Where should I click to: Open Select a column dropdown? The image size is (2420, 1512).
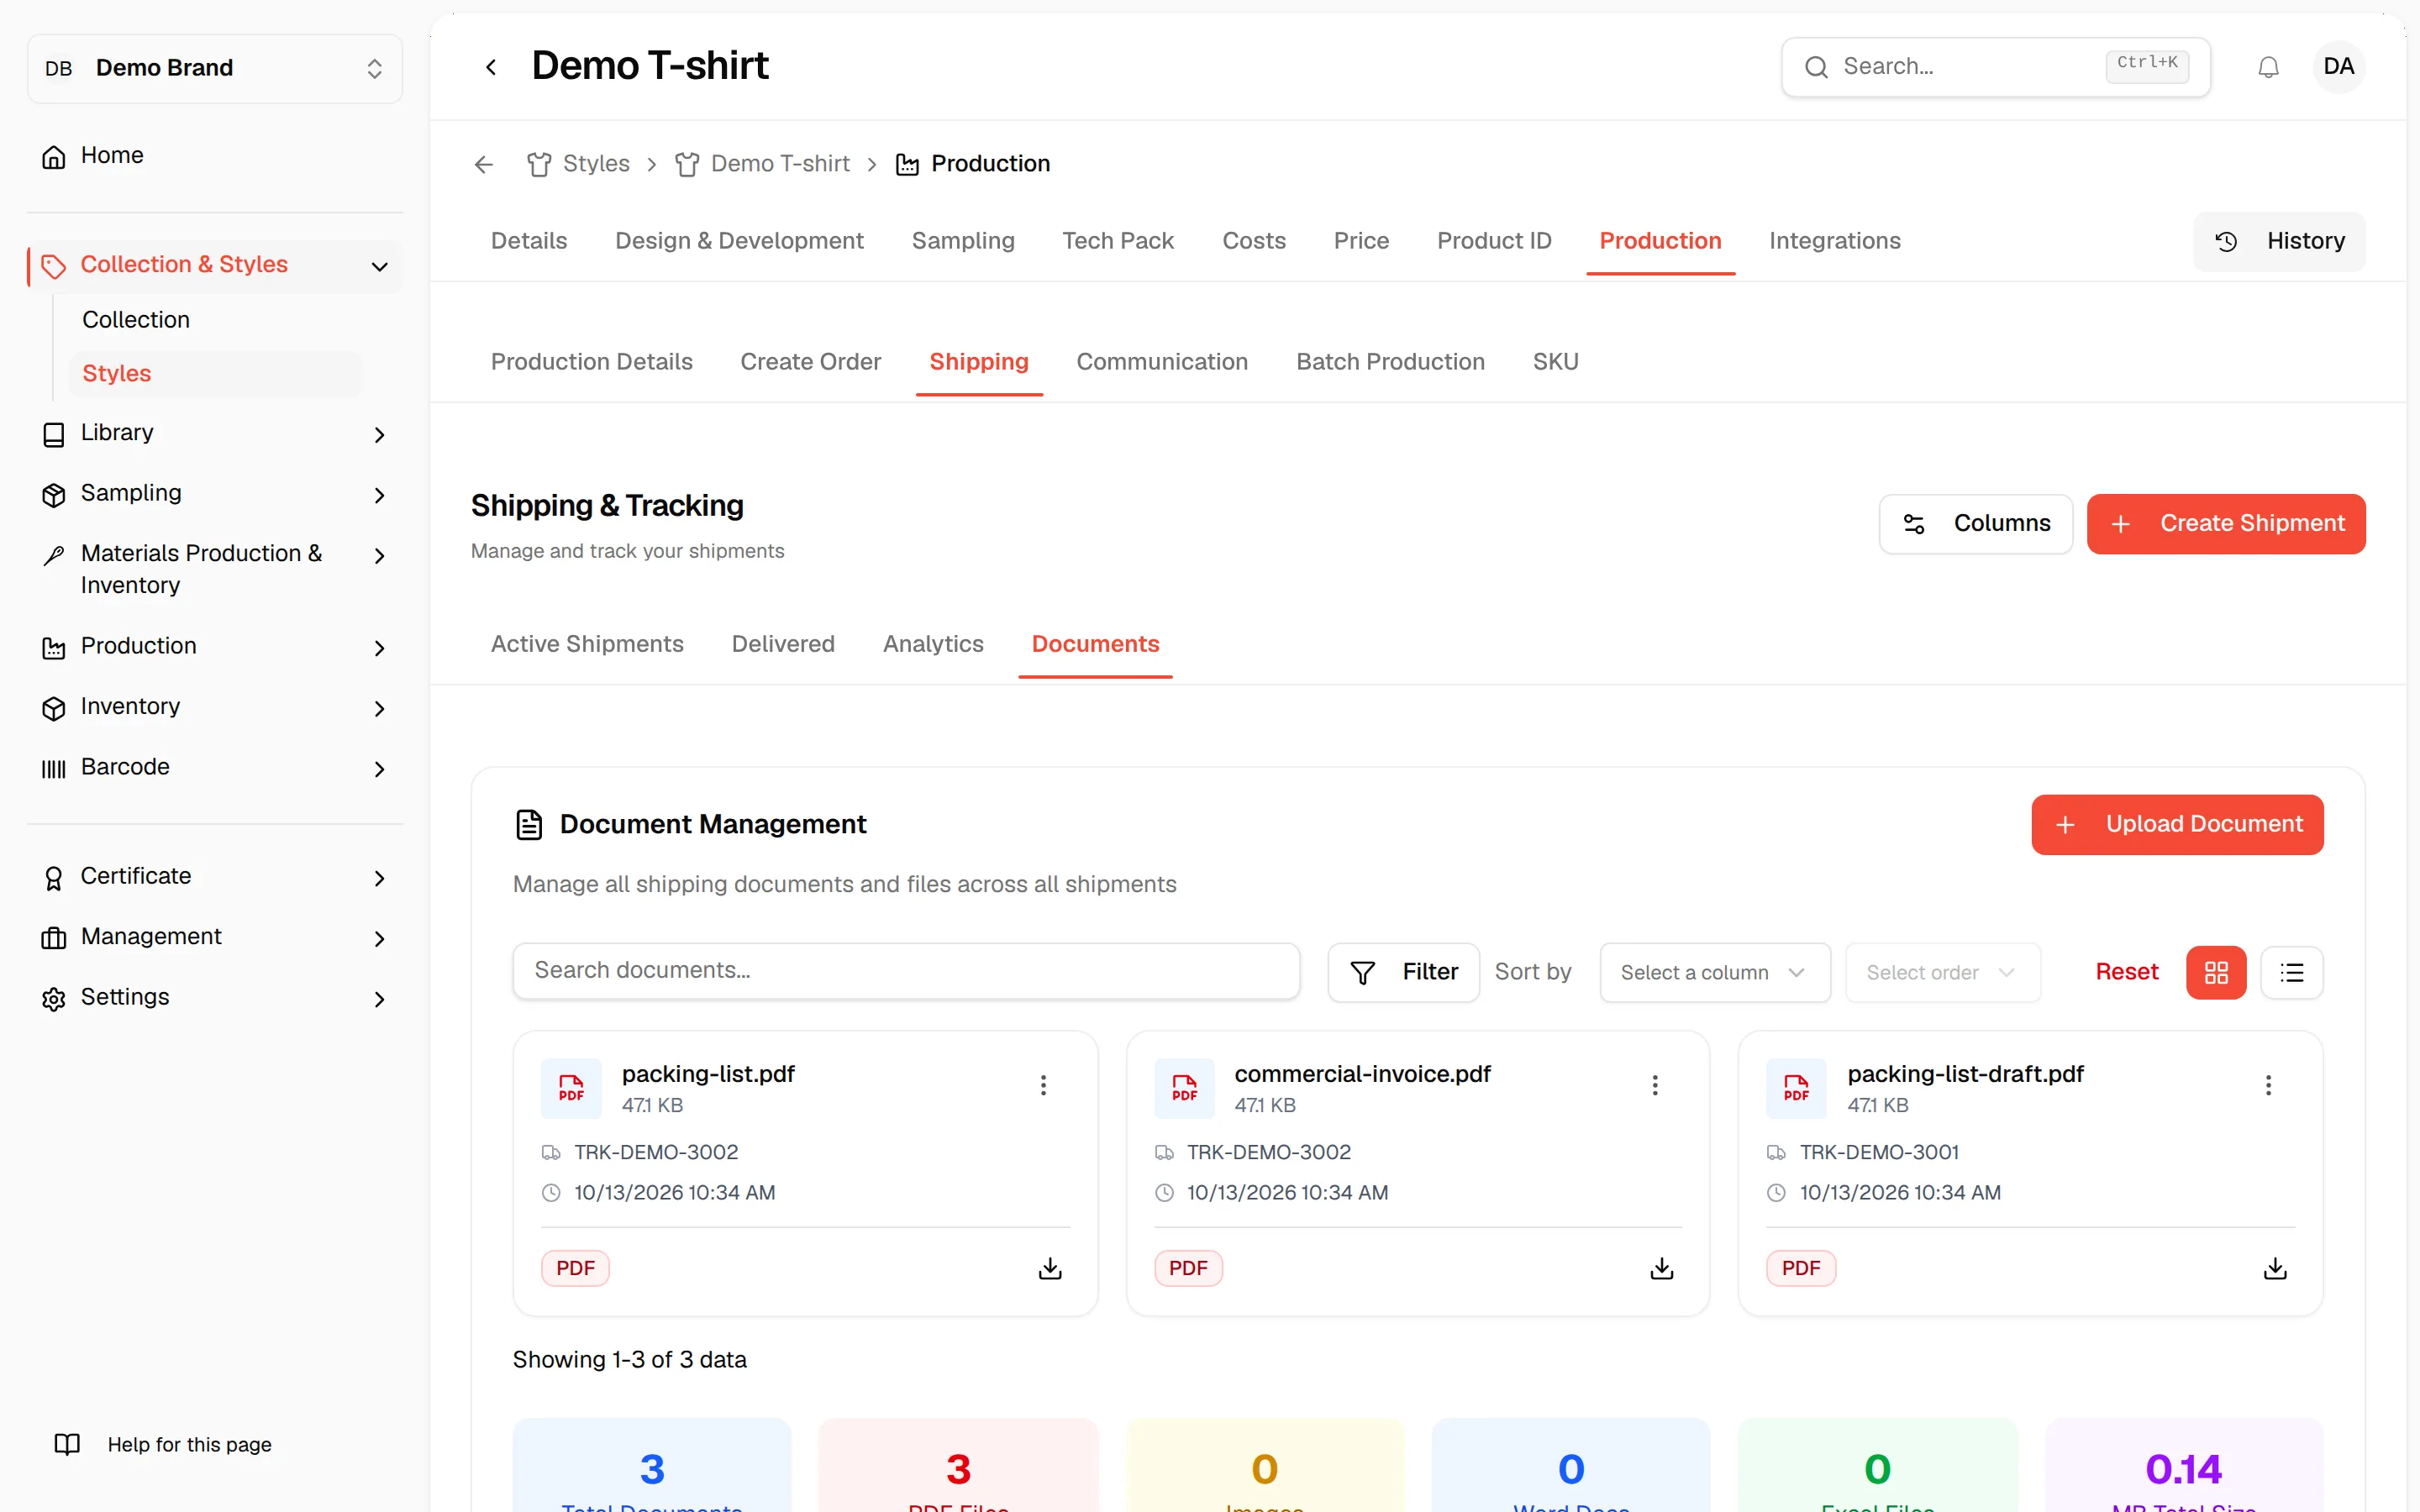1714,972
